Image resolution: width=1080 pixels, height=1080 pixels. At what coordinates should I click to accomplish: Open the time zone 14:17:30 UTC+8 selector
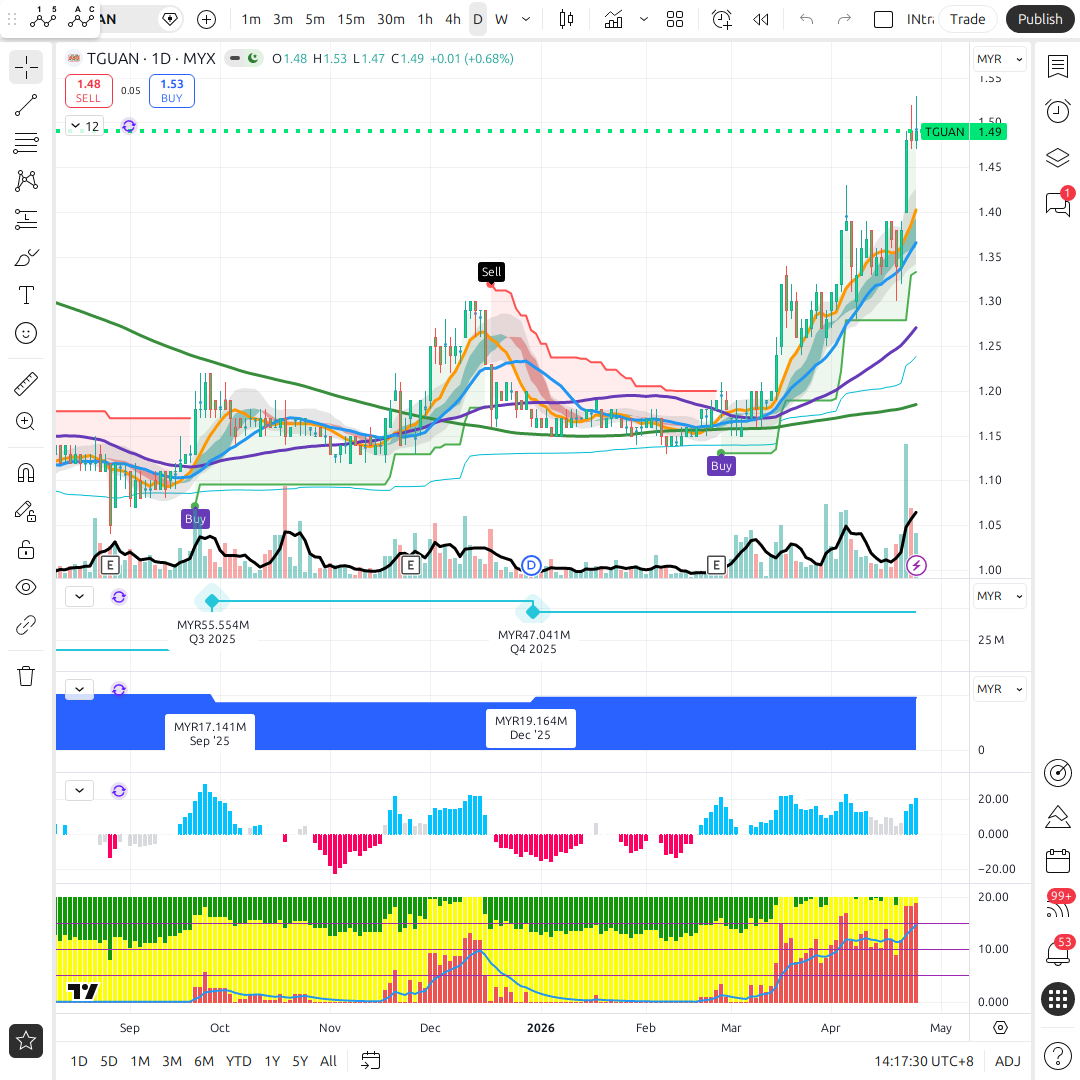pos(923,1061)
